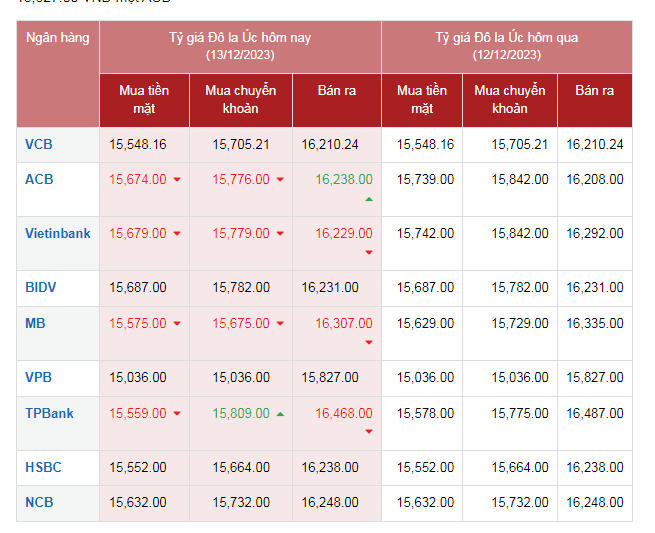Click red down arrow beside ACB 15,674.00
Screen dimensions: 655x533
pos(177,180)
